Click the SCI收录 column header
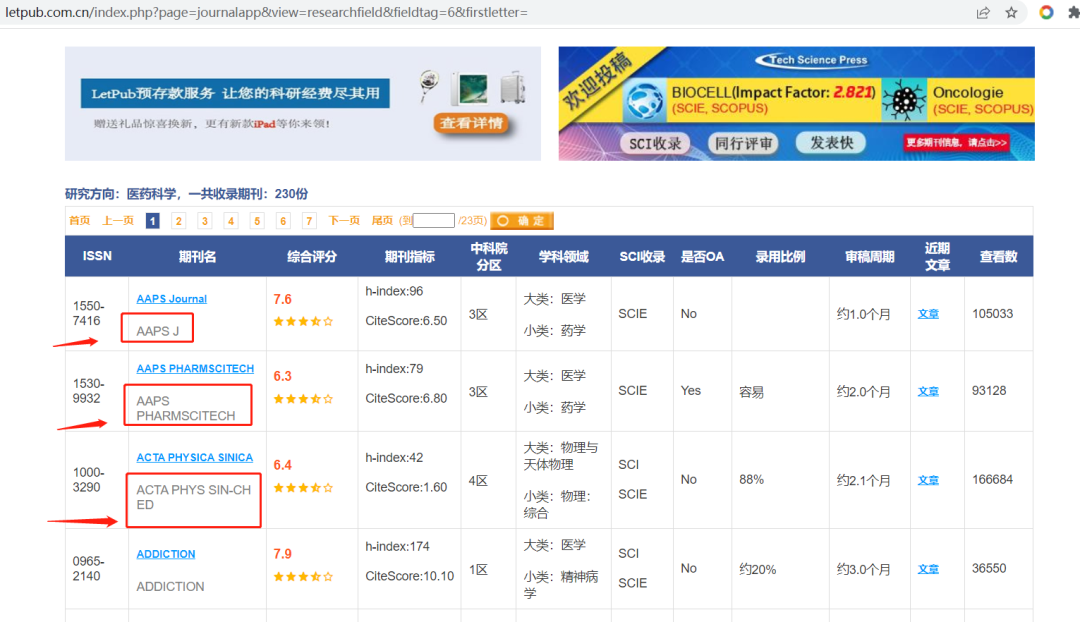This screenshot has width=1080, height=622. click(642, 257)
